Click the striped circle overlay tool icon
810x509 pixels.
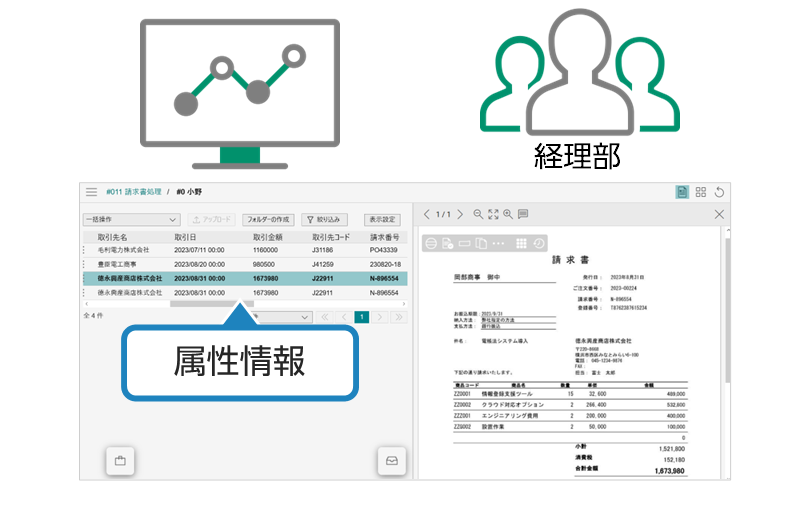(431, 243)
